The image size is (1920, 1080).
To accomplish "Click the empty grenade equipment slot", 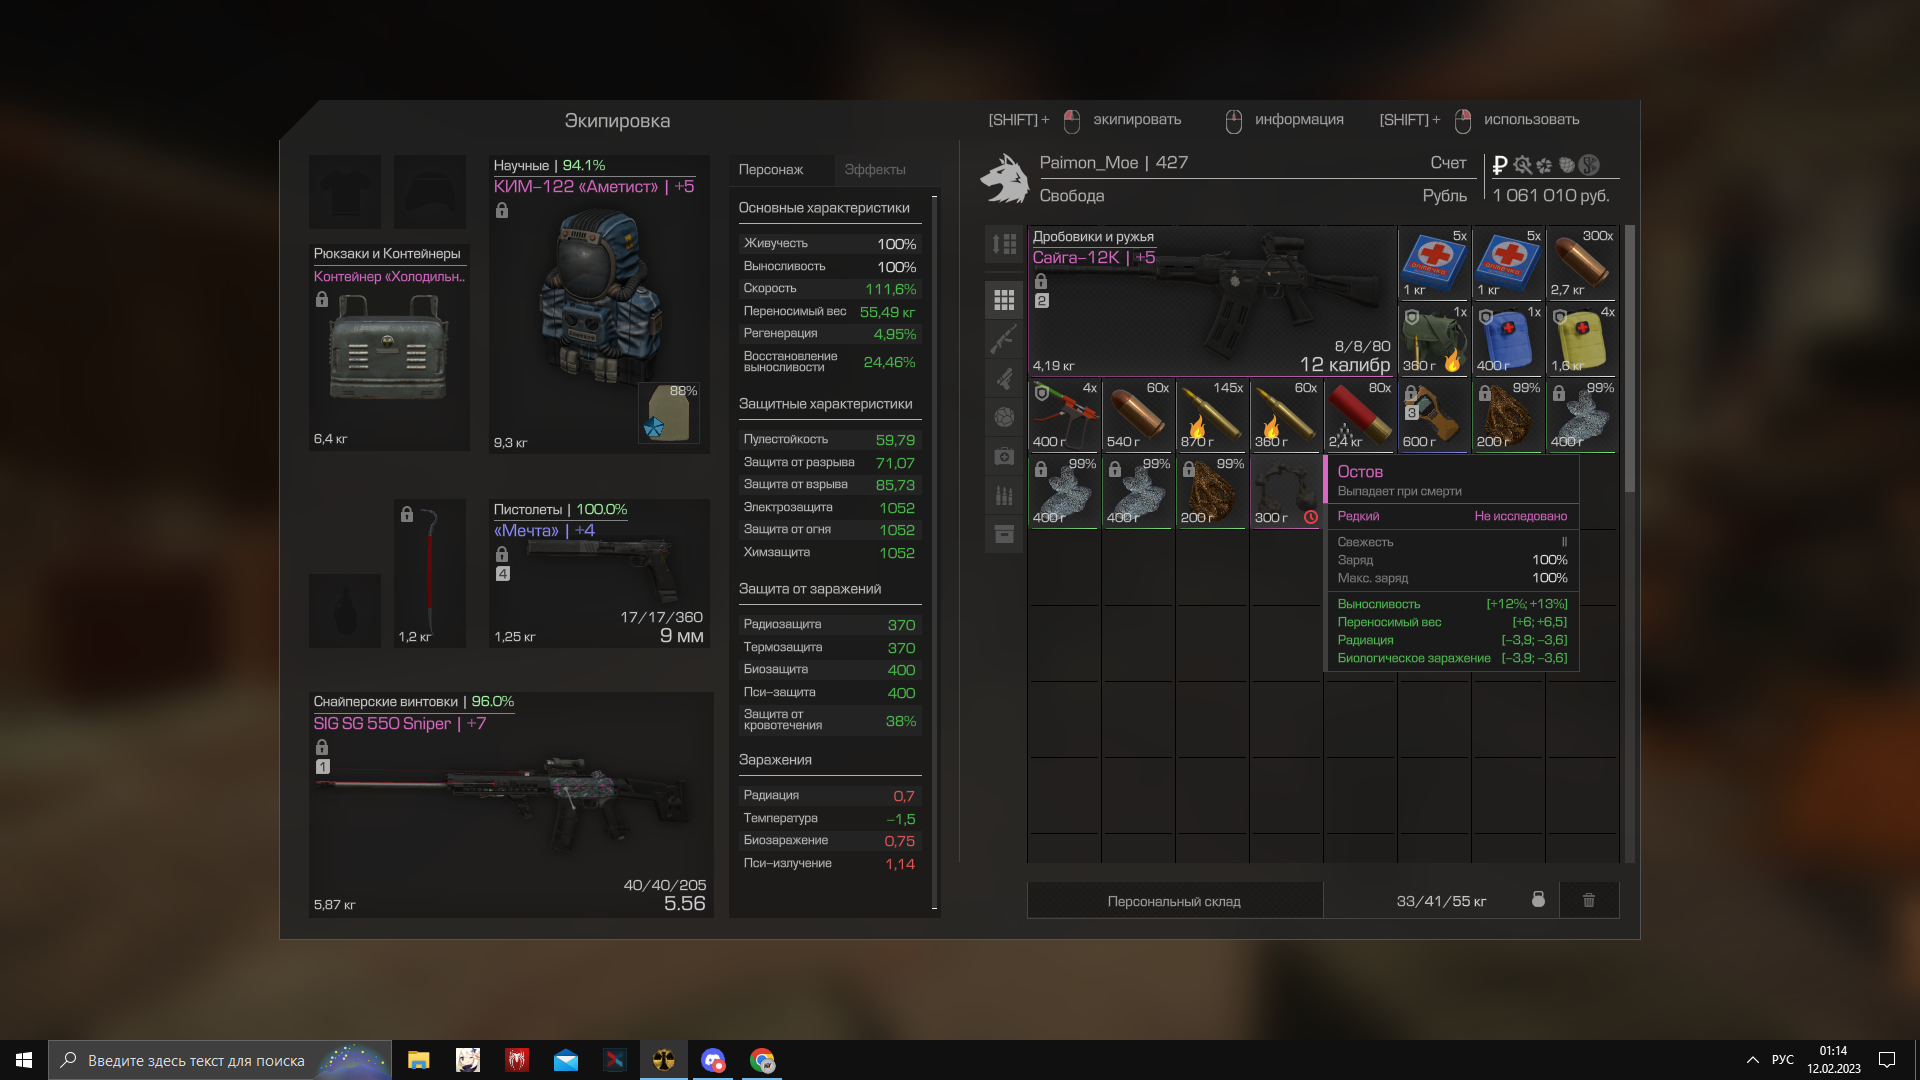I will coord(345,611).
